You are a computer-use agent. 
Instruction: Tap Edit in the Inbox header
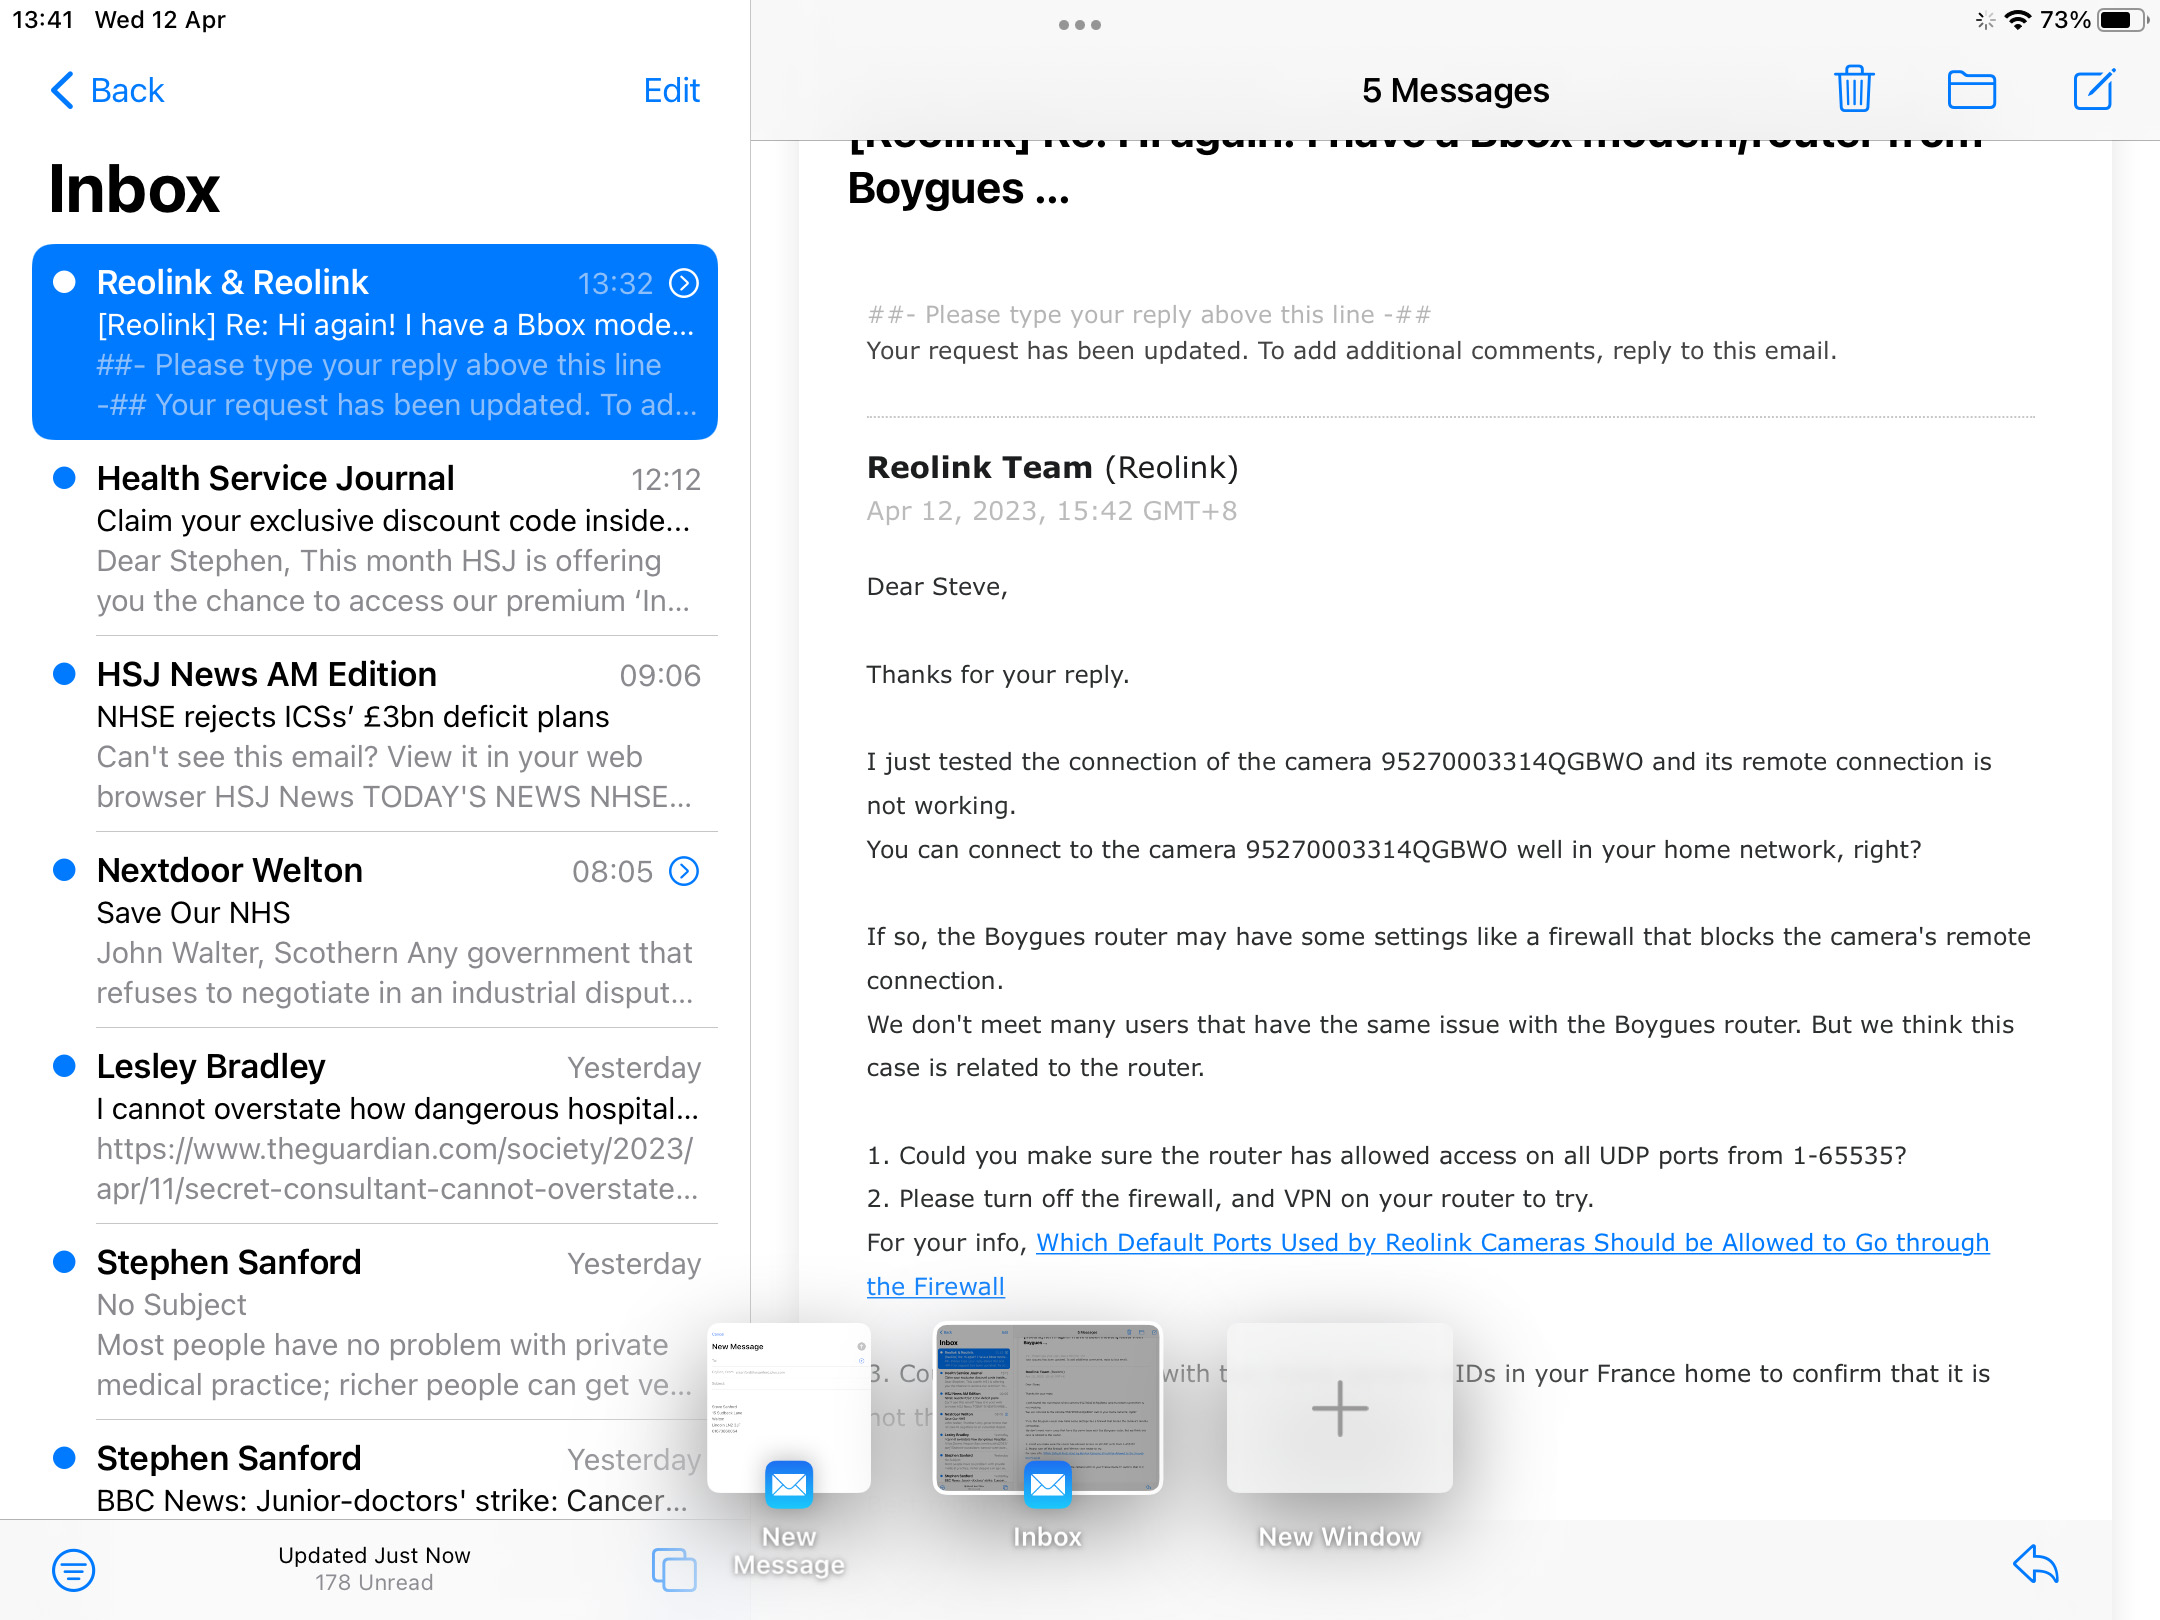coord(671,90)
